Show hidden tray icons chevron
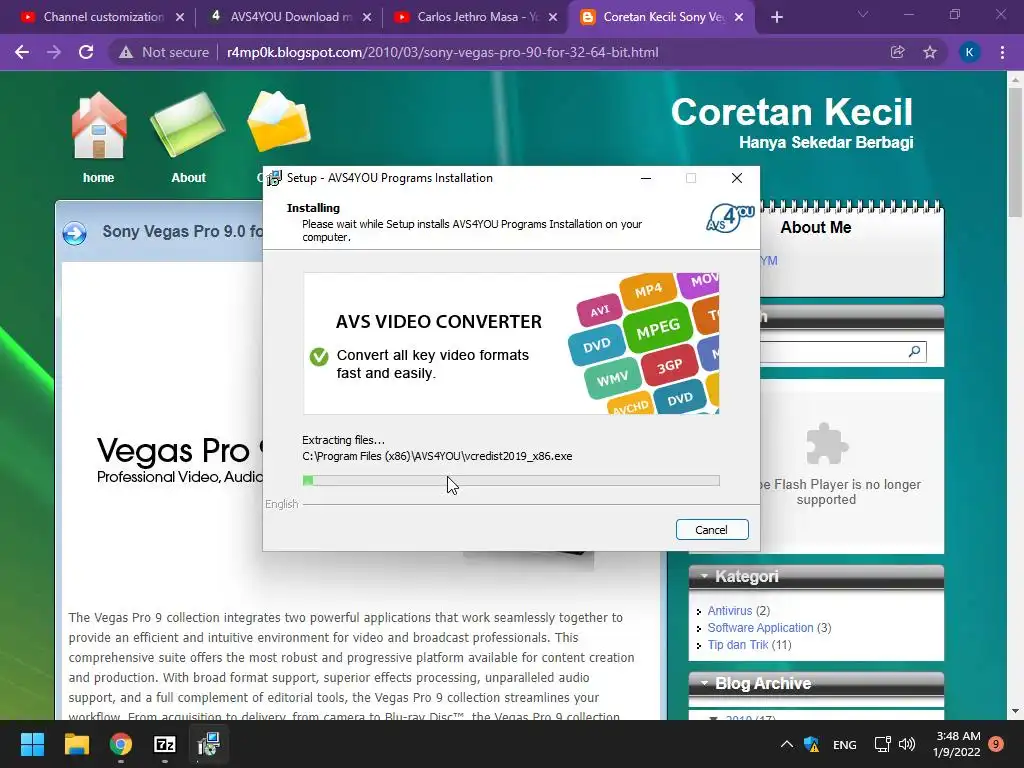Viewport: 1024px width, 768px height. point(787,744)
